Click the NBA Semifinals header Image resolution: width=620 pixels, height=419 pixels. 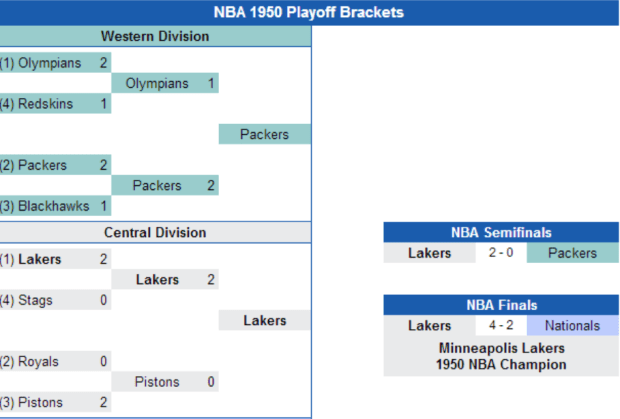[501, 233]
